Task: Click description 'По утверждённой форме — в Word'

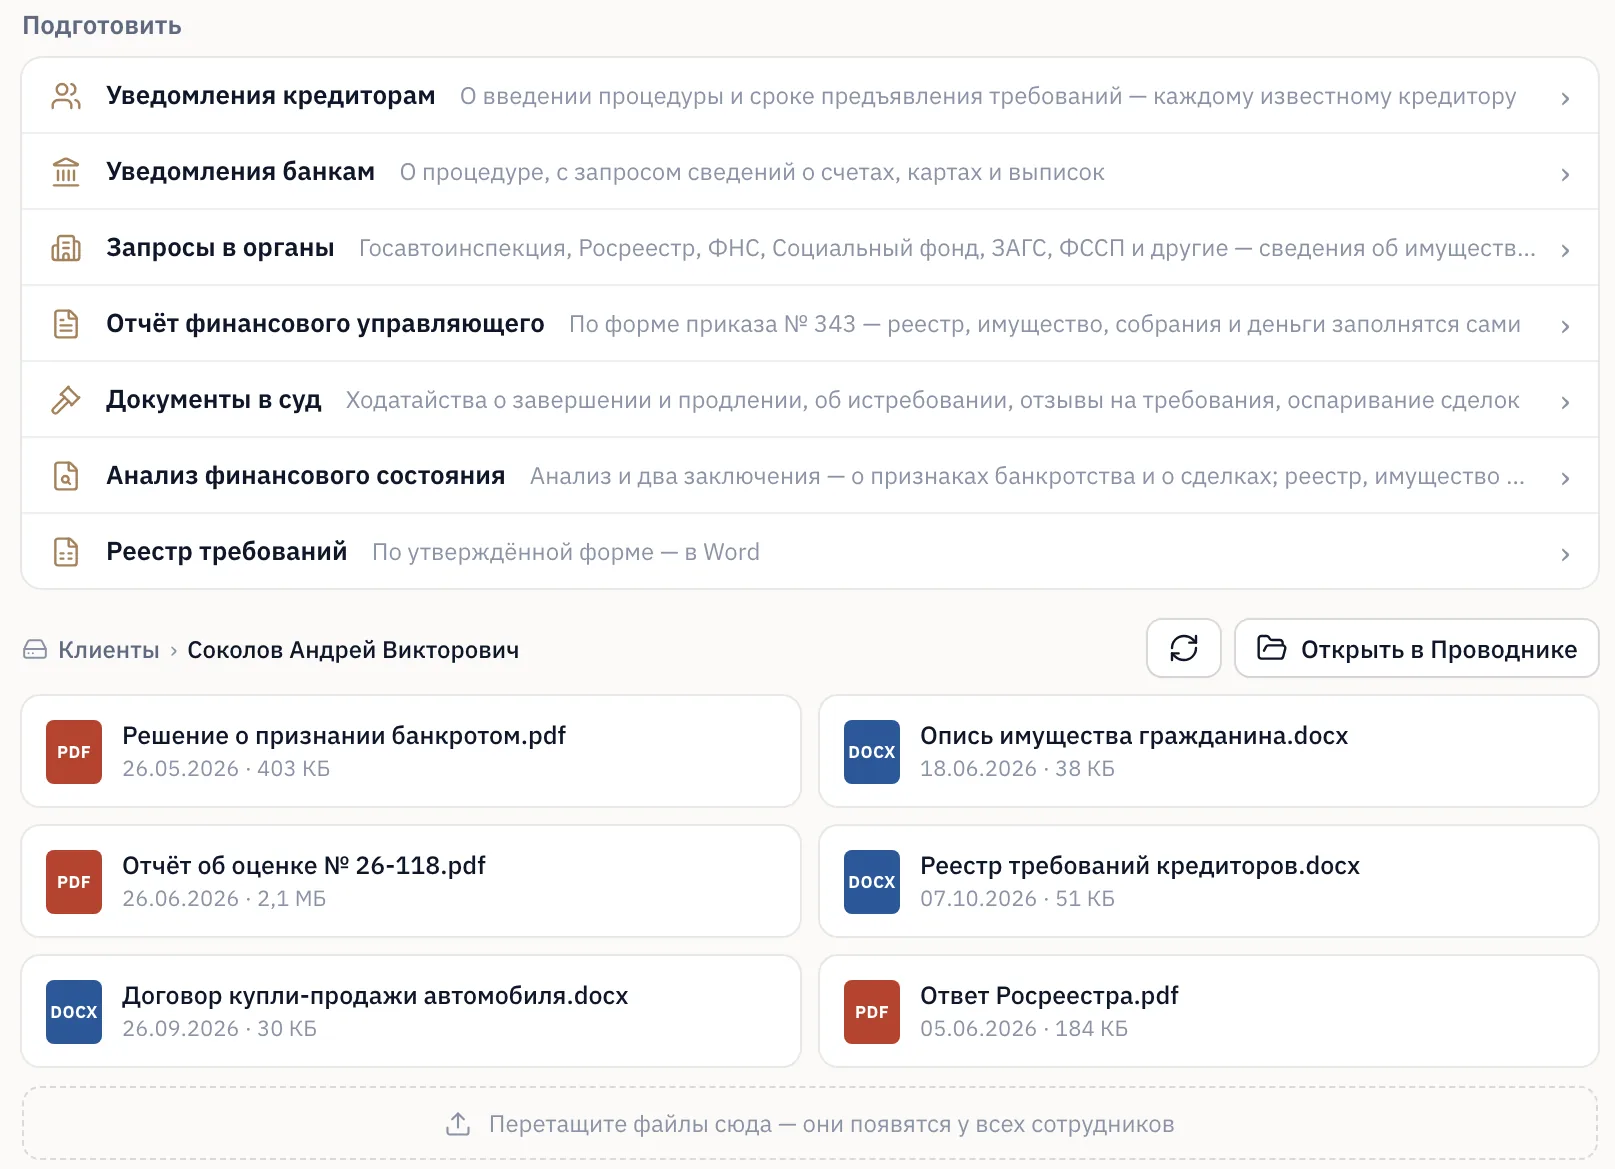Action: coord(566,552)
